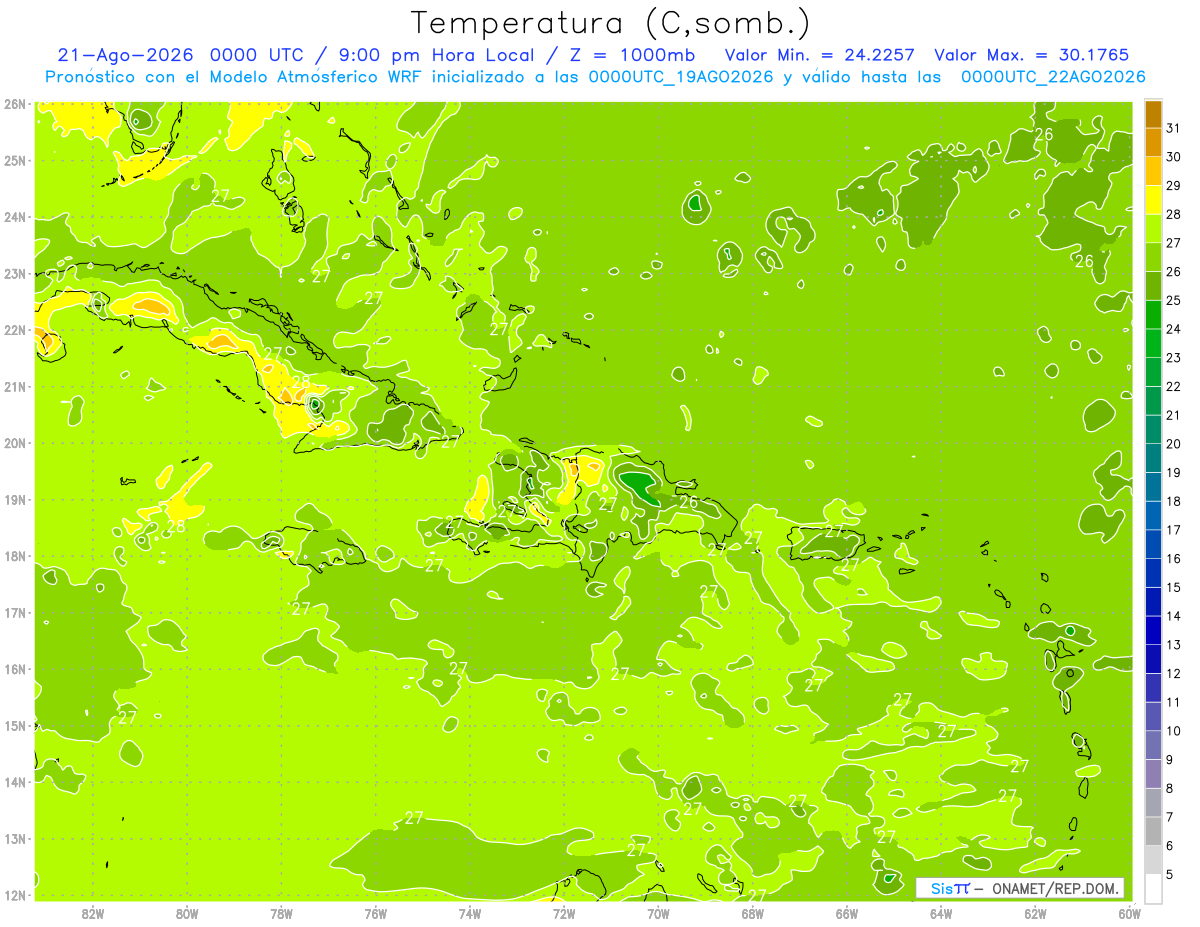Screen dimensions: 1200x927
Task: Click the color scale value "29"
Action: coord(1173,185)
